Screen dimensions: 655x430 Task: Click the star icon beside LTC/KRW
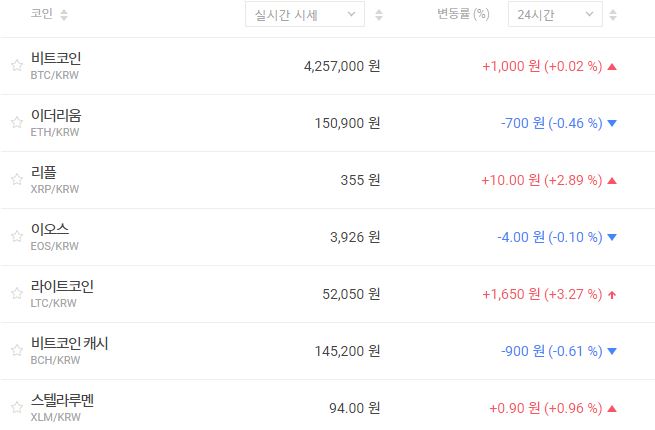16,294
